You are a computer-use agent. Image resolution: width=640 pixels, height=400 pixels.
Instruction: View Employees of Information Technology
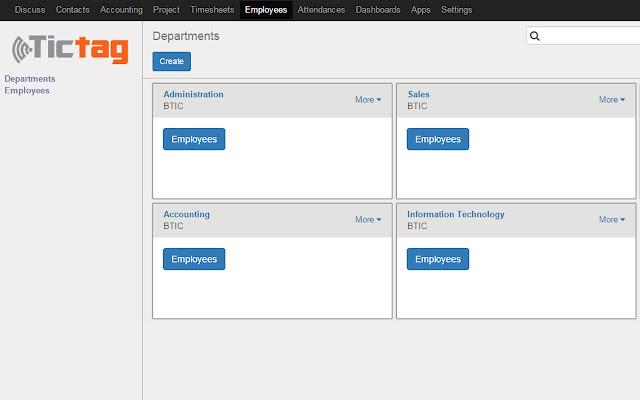[438, 259]
